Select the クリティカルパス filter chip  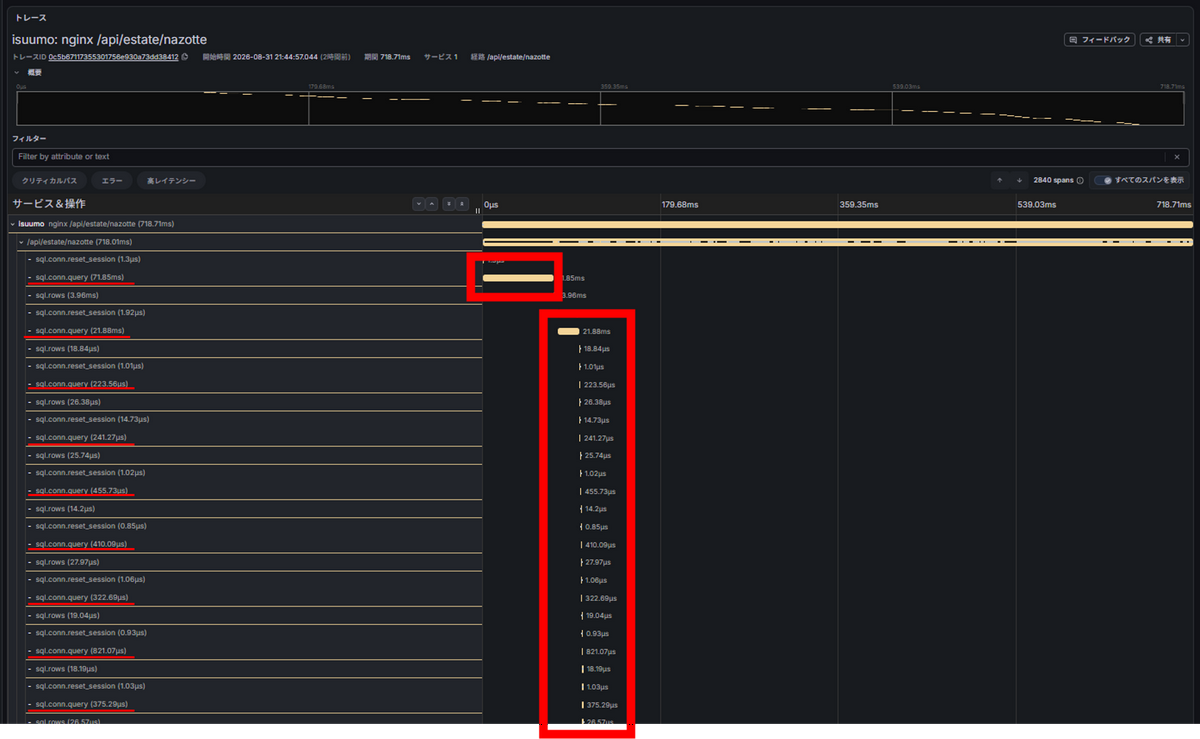point(50,181)
